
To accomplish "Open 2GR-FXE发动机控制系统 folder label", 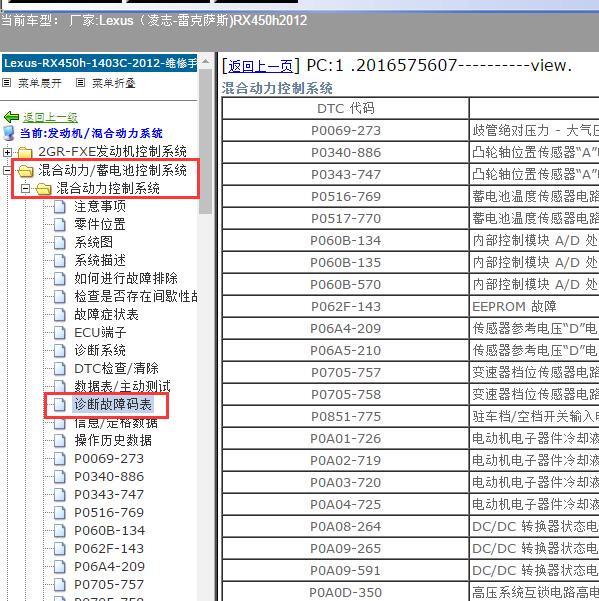I will [x=112, y=152].
